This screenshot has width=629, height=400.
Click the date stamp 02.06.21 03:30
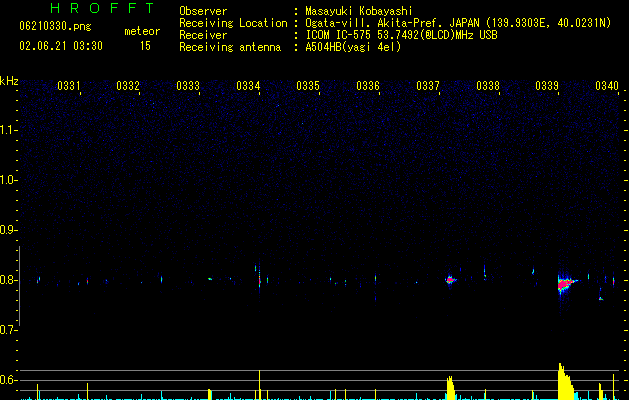(61, 46)
